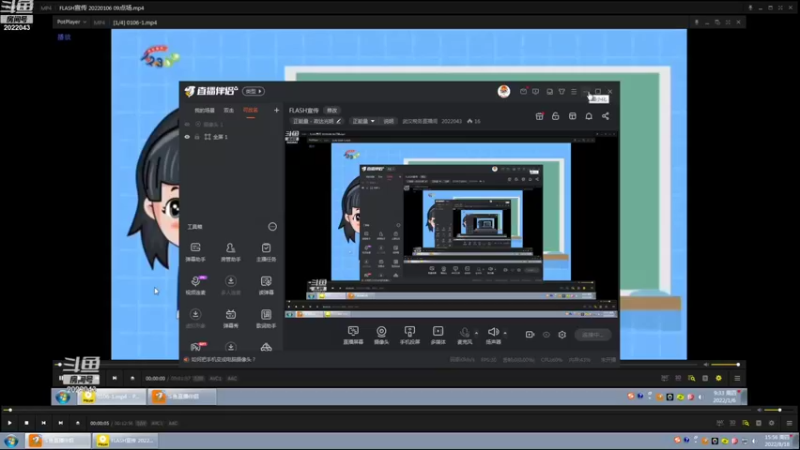Switch to the Douyu streaming app taskbar item
The width and height of the screenshot is (800, 450).
[59, 440]
